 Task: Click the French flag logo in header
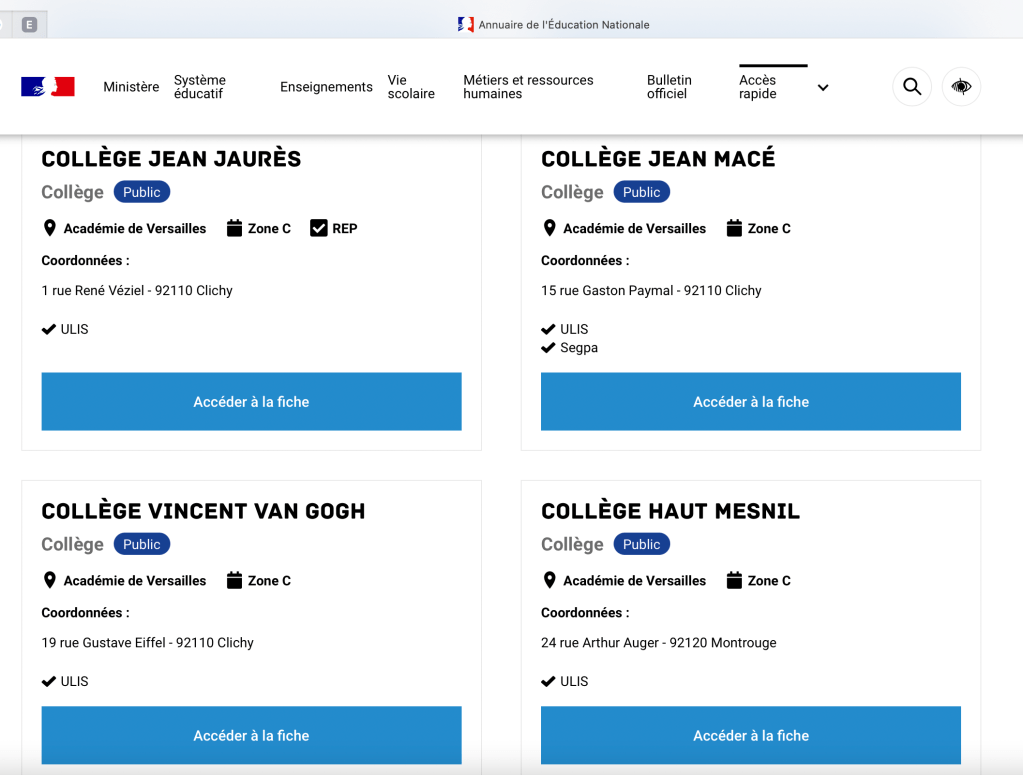48,87
